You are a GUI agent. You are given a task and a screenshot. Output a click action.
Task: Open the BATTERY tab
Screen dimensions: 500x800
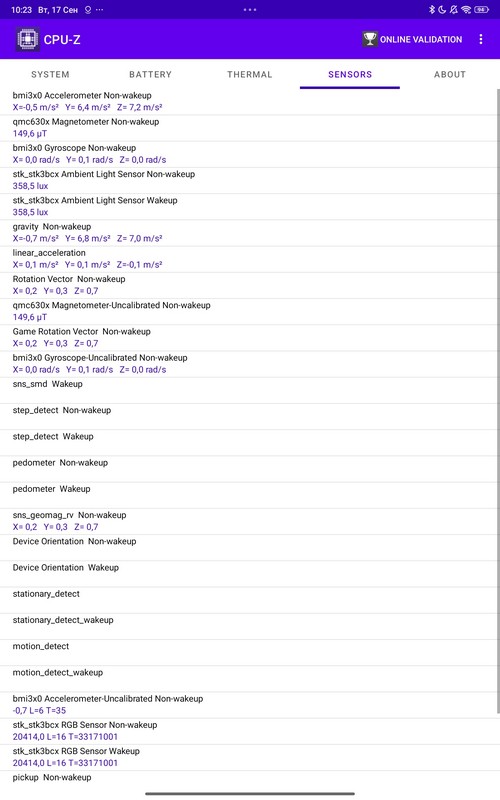(150, 74)
